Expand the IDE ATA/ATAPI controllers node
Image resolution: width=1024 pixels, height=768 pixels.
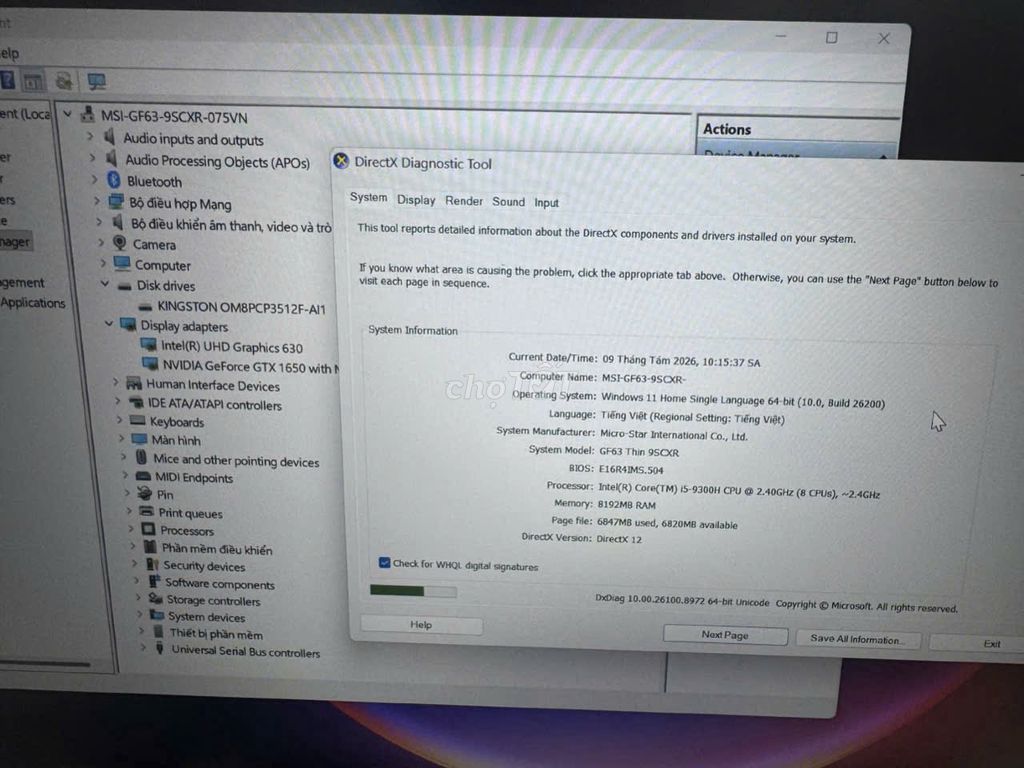click(118, 402)
